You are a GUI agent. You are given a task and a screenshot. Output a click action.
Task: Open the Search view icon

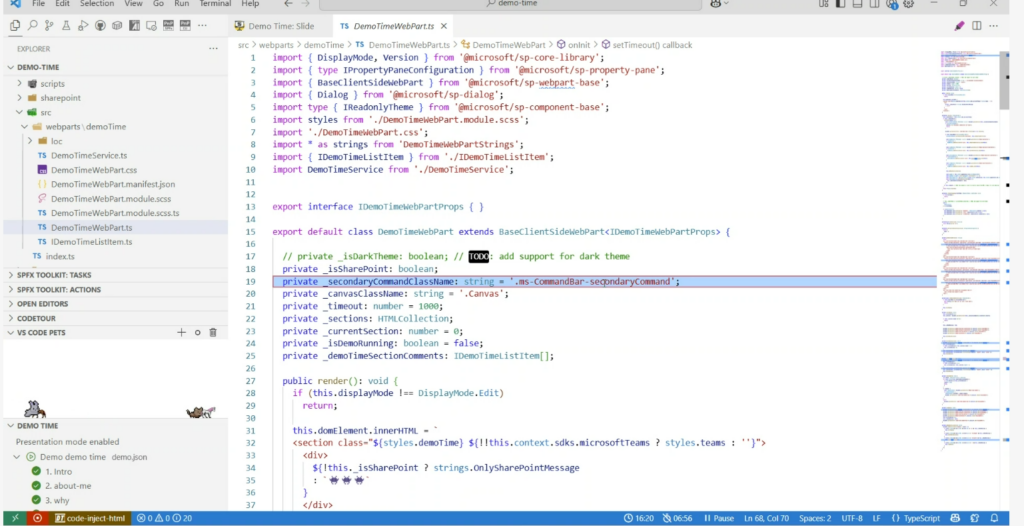(x=35, y=27)
